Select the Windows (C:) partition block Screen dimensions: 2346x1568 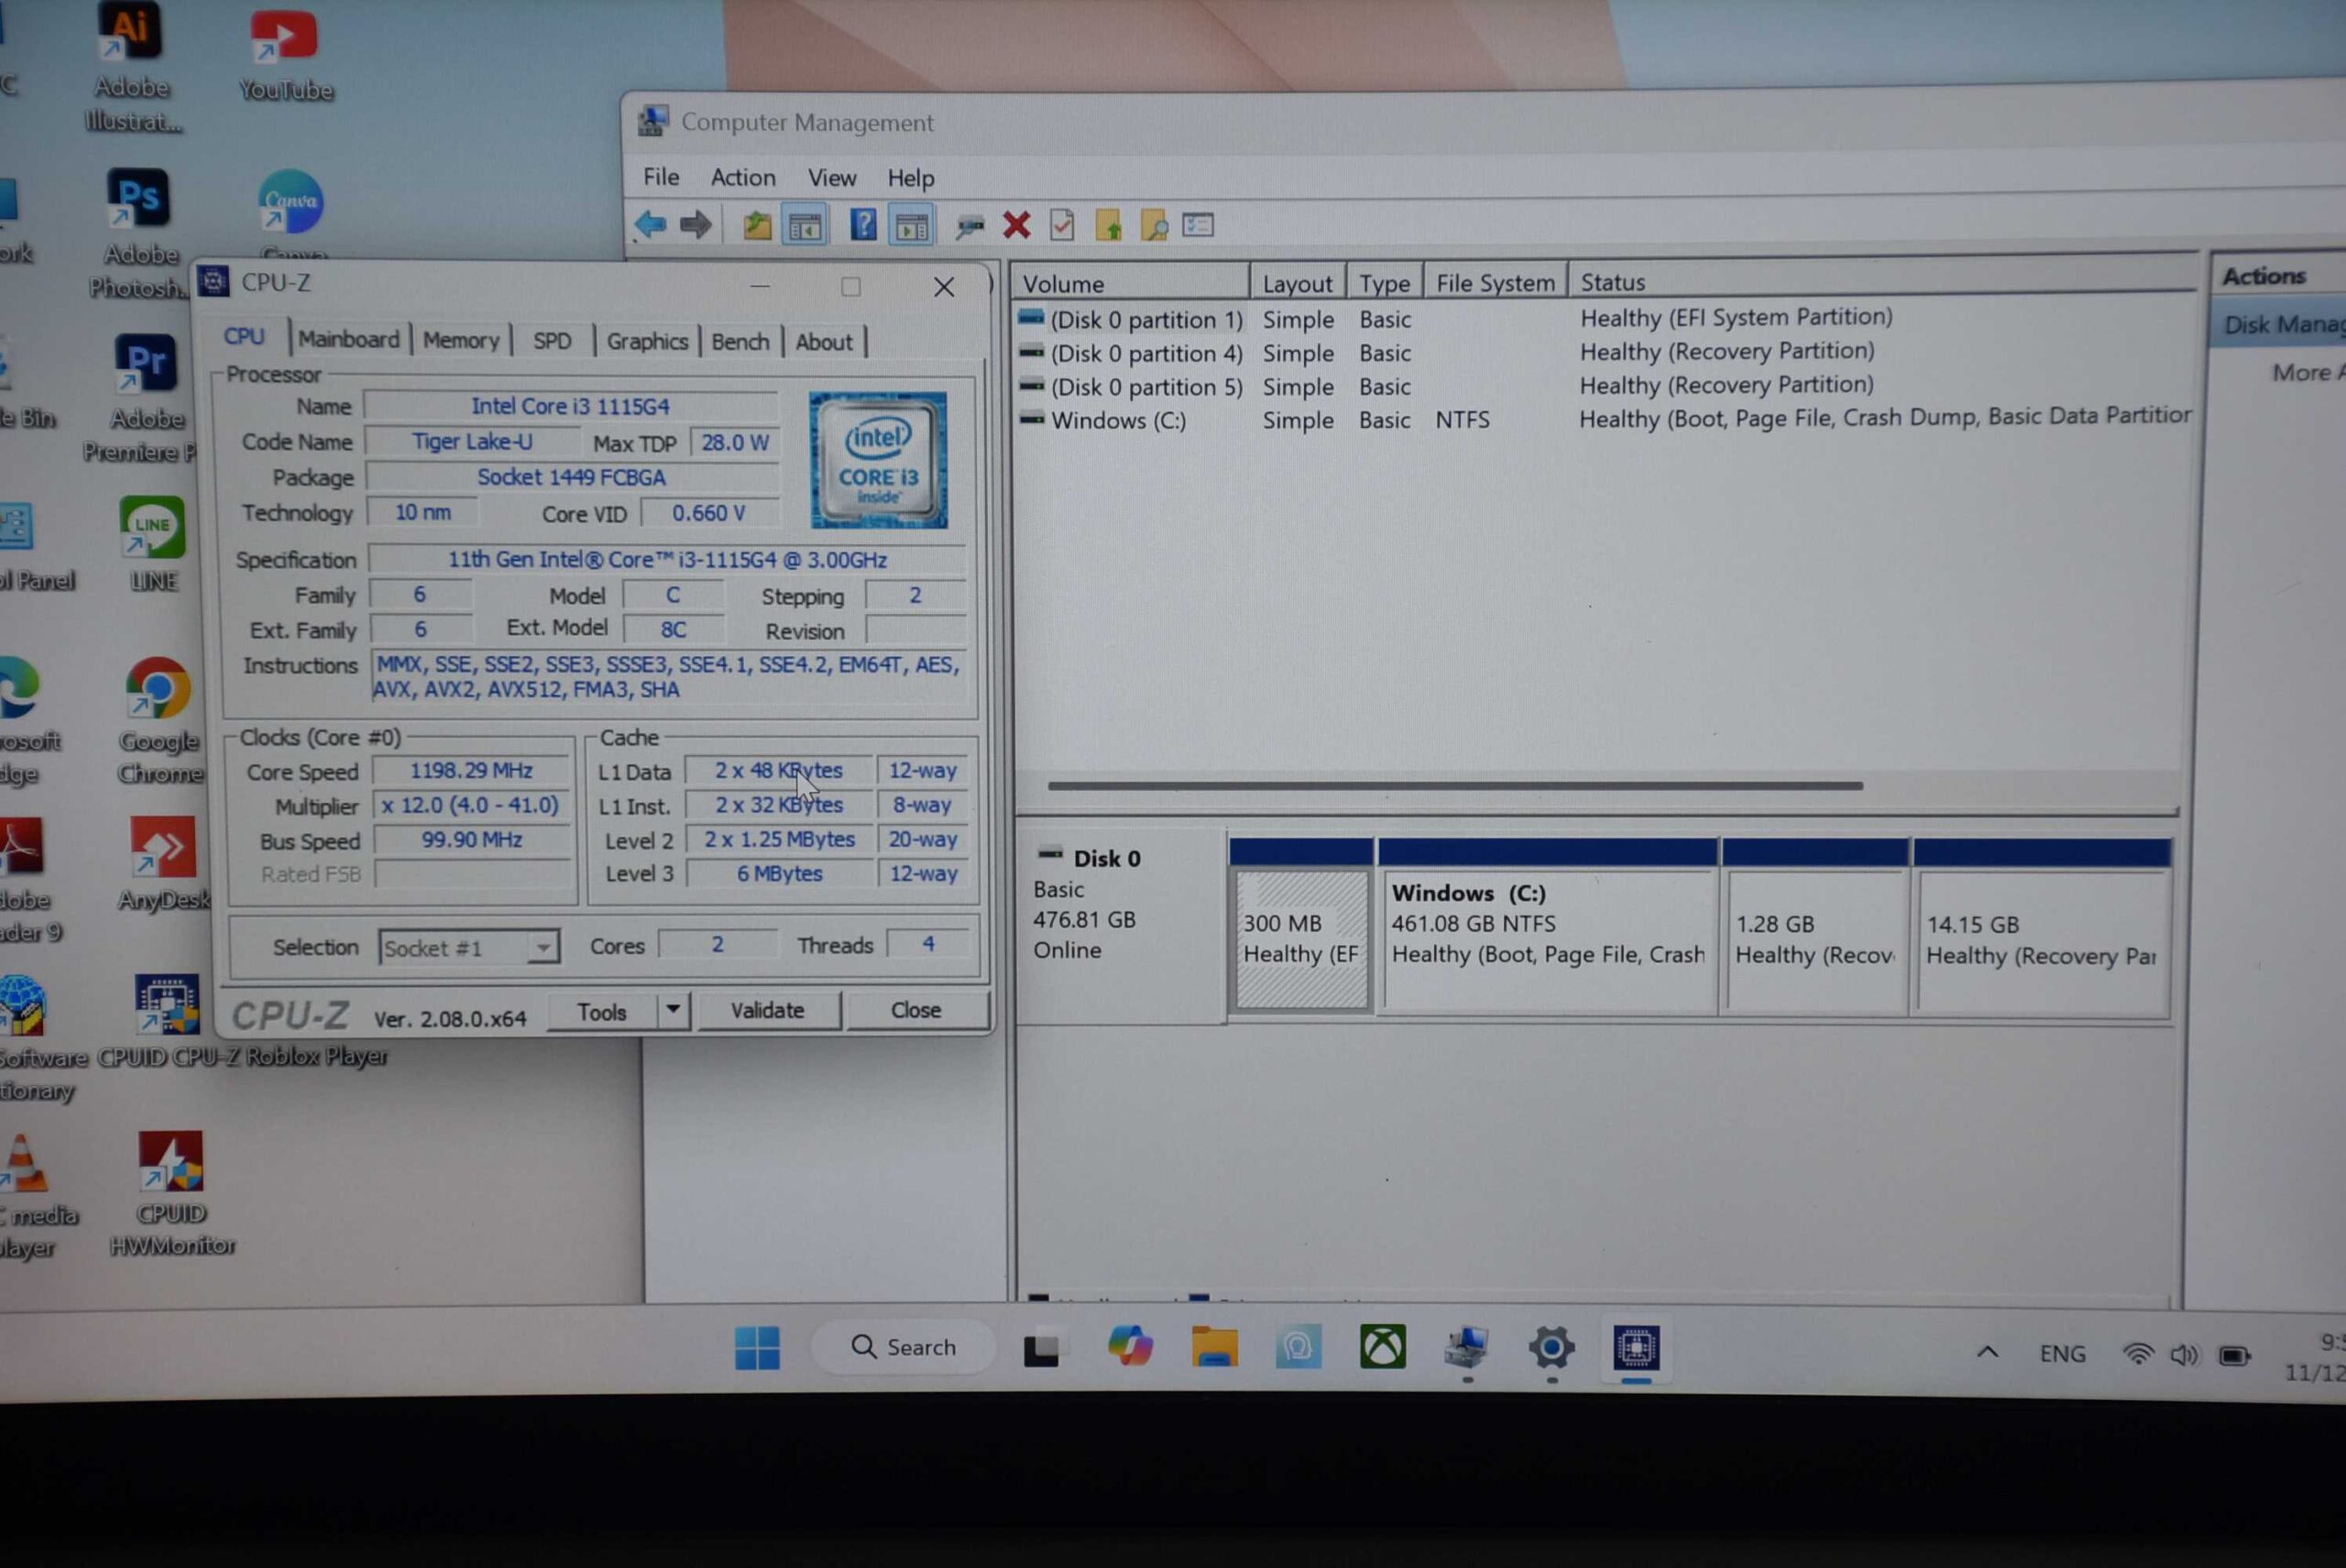tap(1547, 940)
